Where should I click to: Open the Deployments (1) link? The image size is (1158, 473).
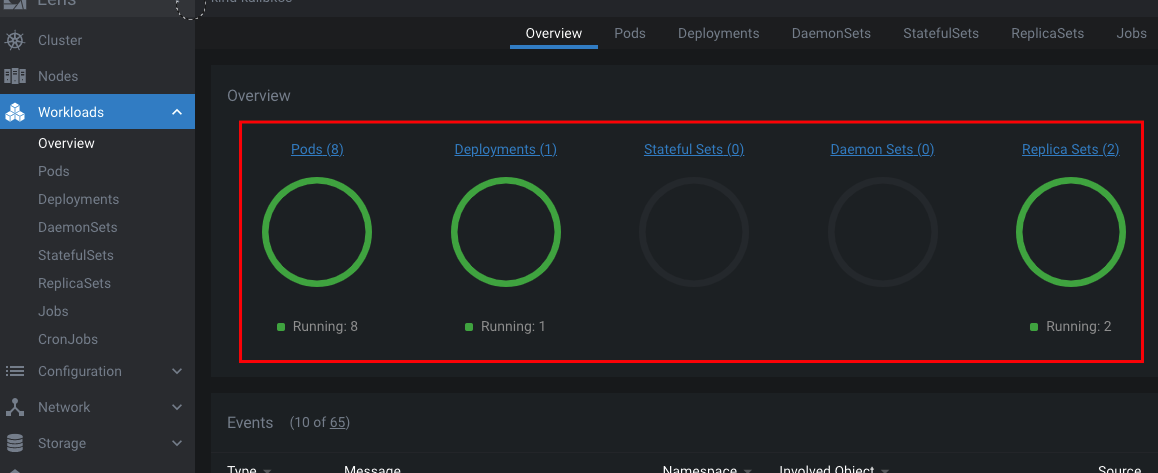coord(505,149)
